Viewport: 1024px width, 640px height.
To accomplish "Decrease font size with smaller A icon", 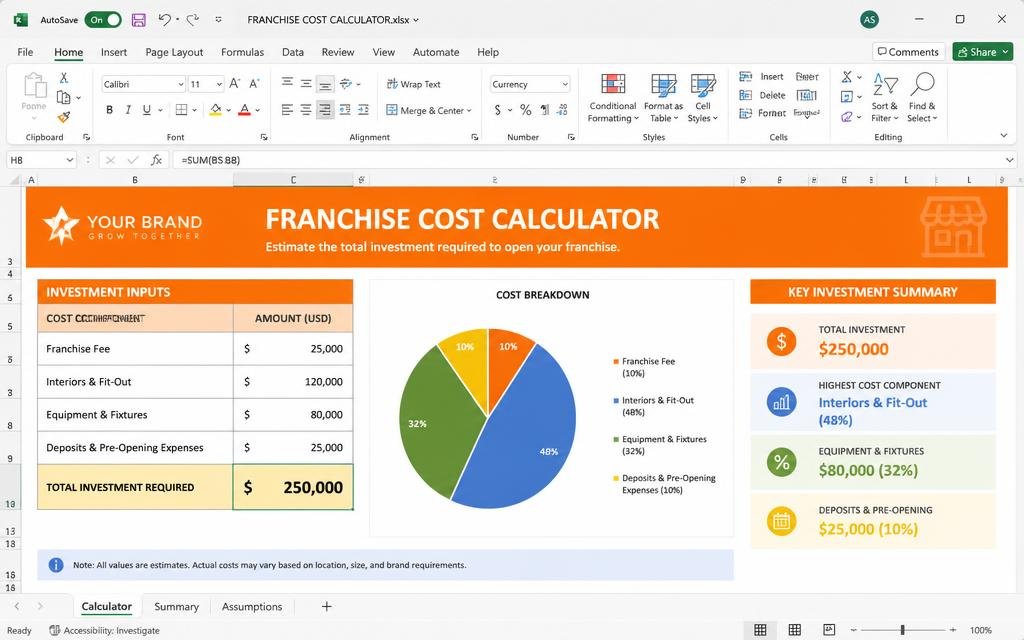I will (254, 84).
